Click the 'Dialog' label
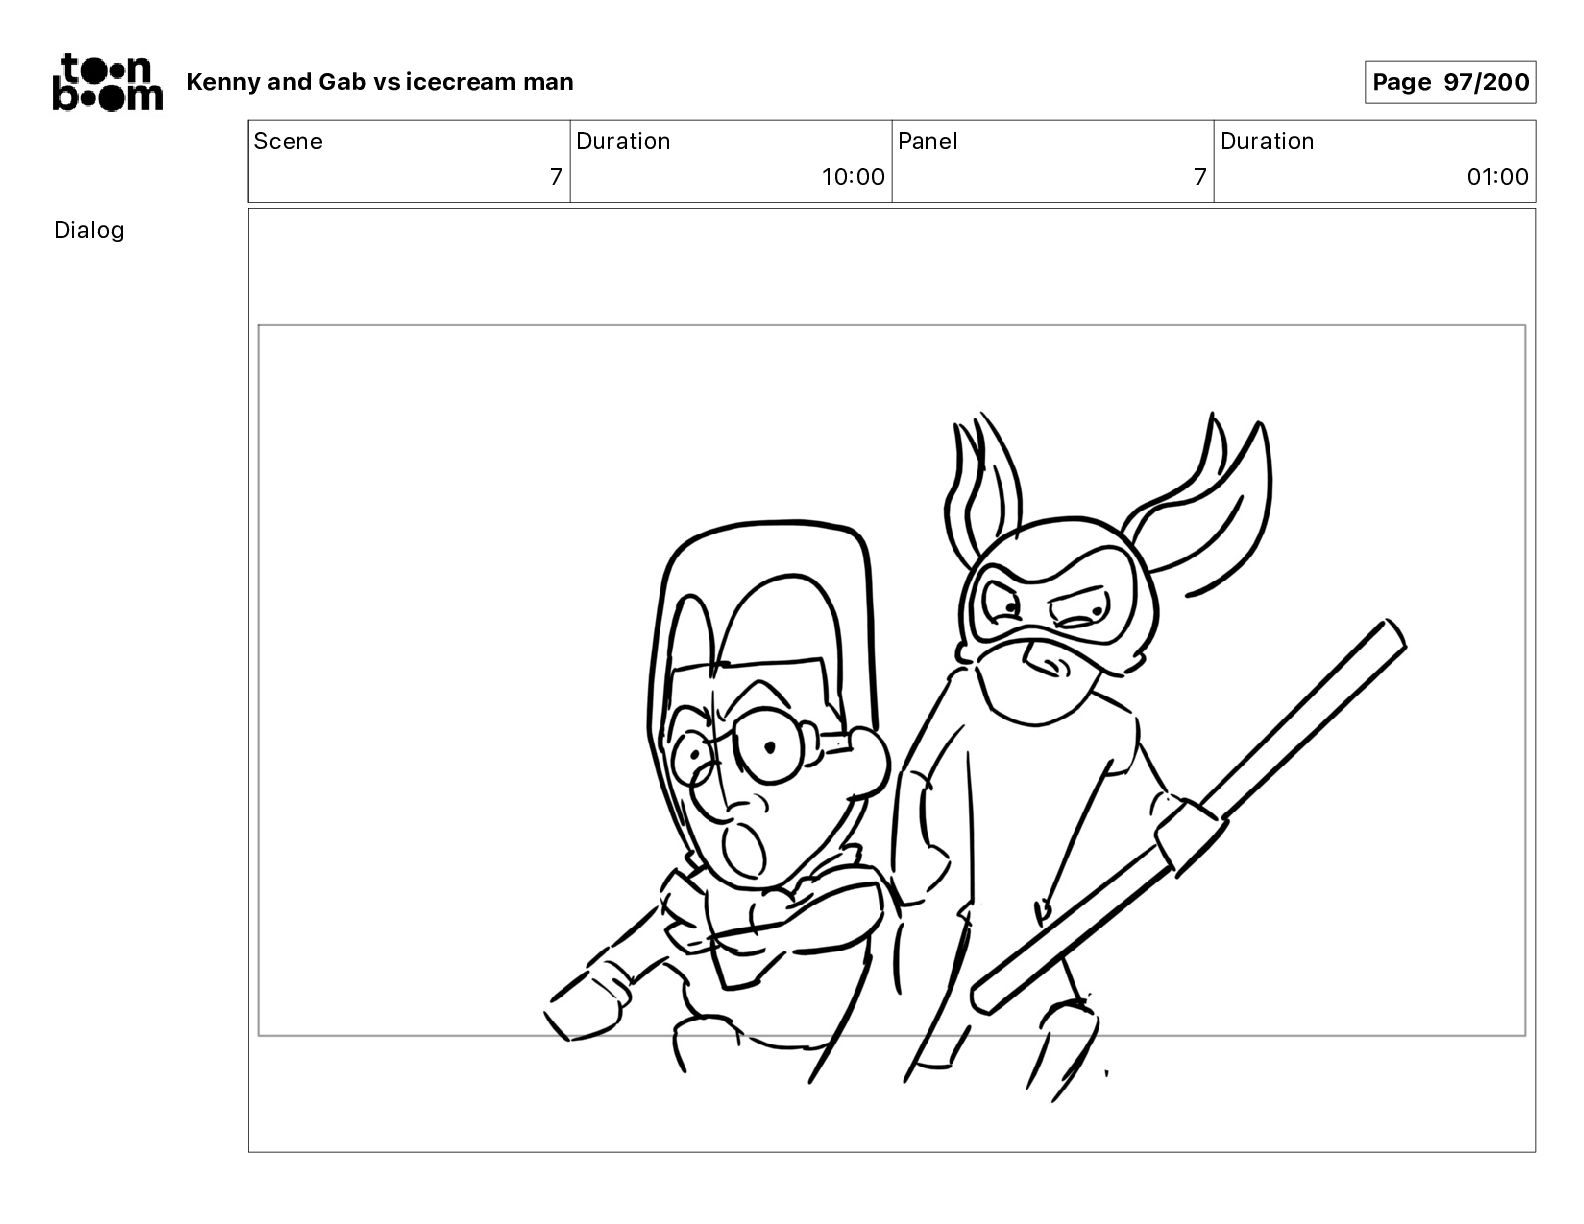Image resolution: width=1584 pixels, height=1224 pixels. point(89,230)
